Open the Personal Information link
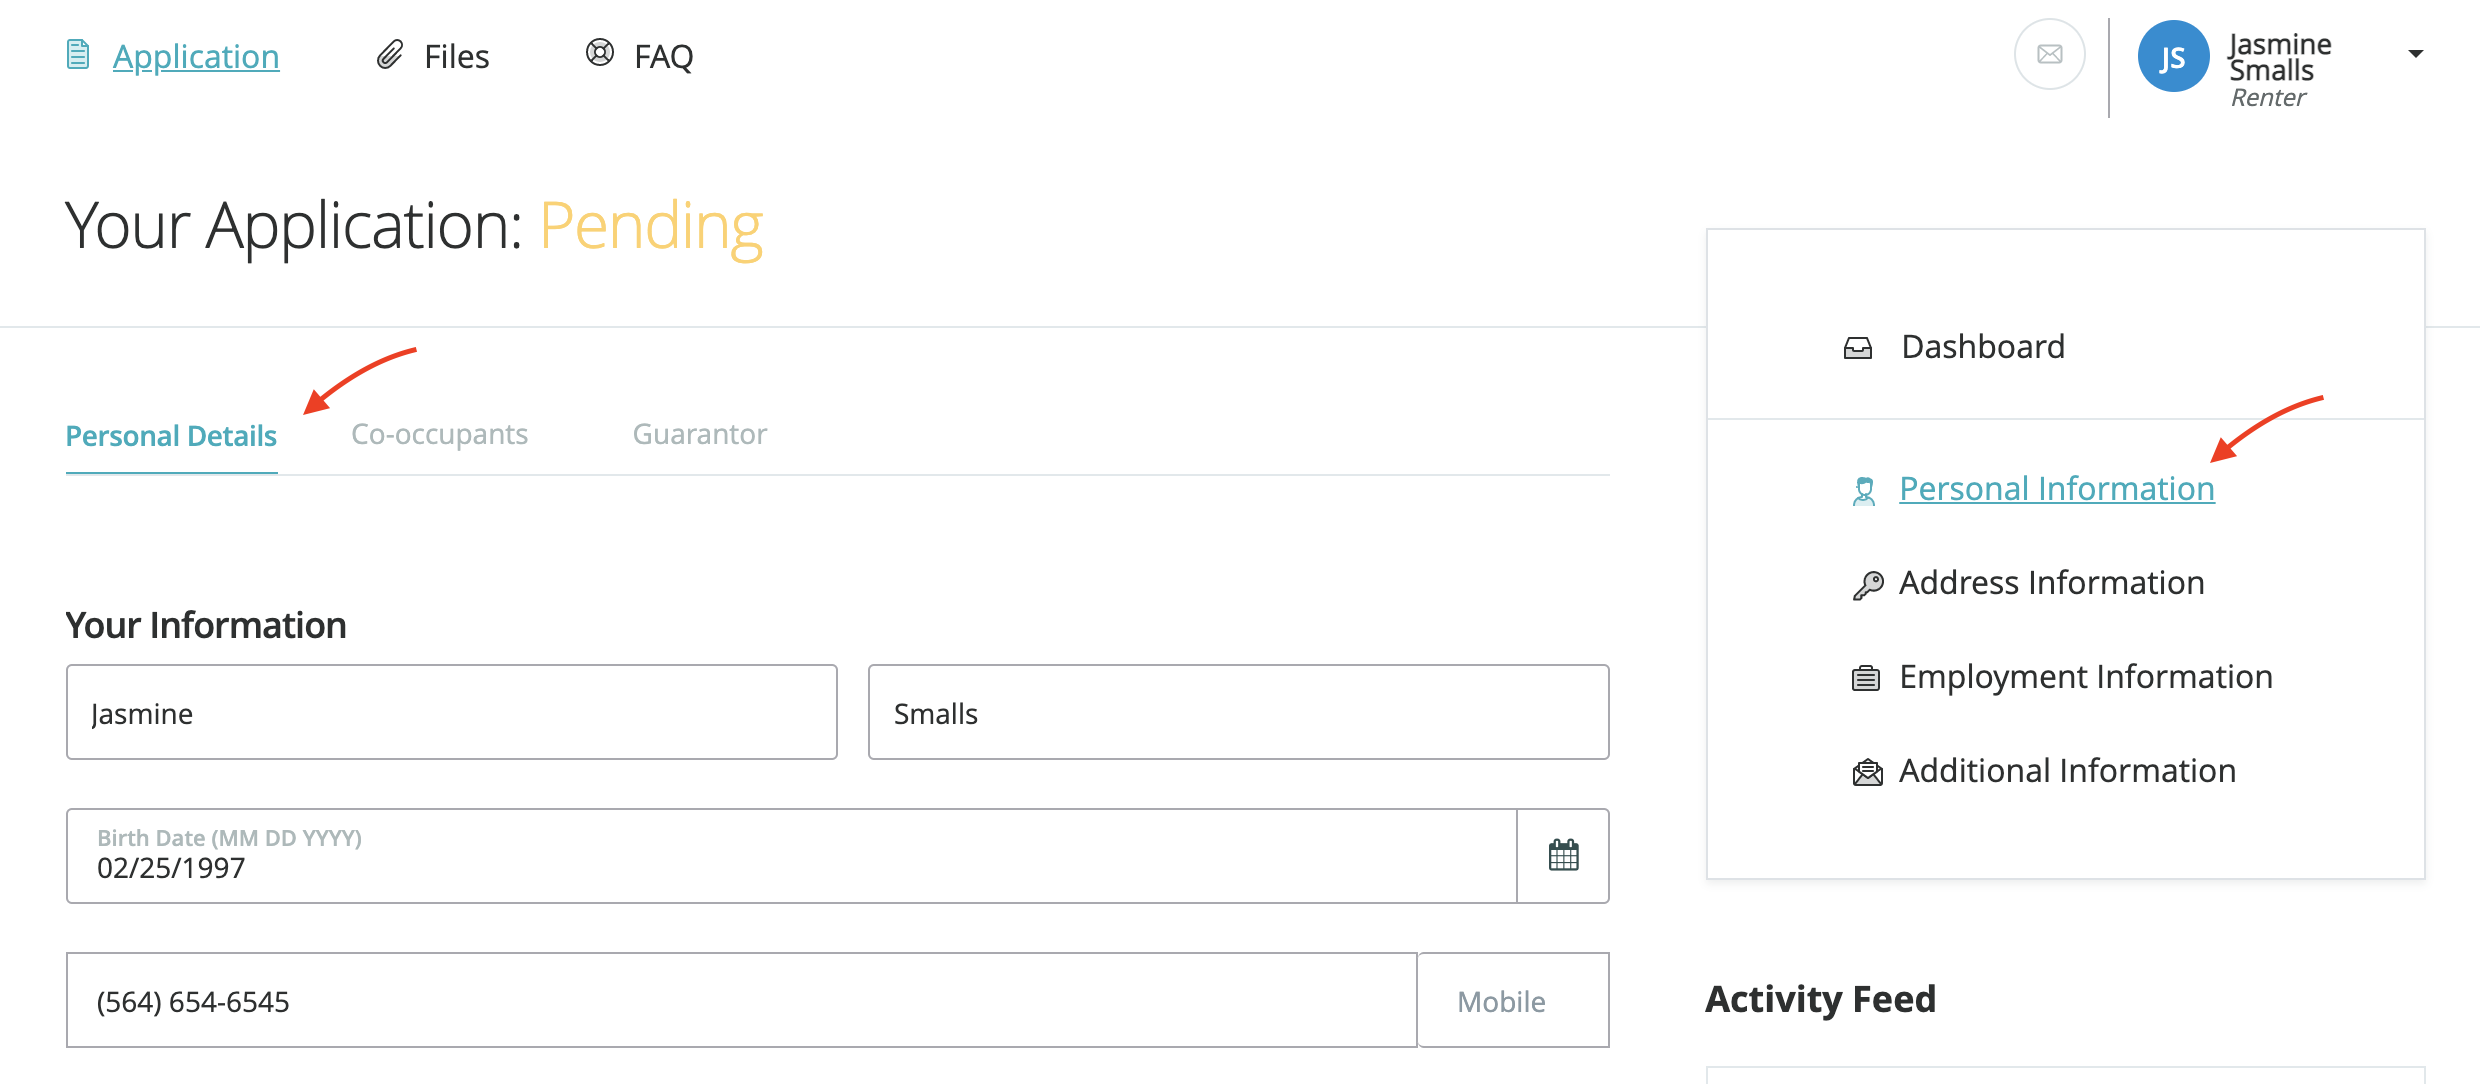 point(2056,489)
